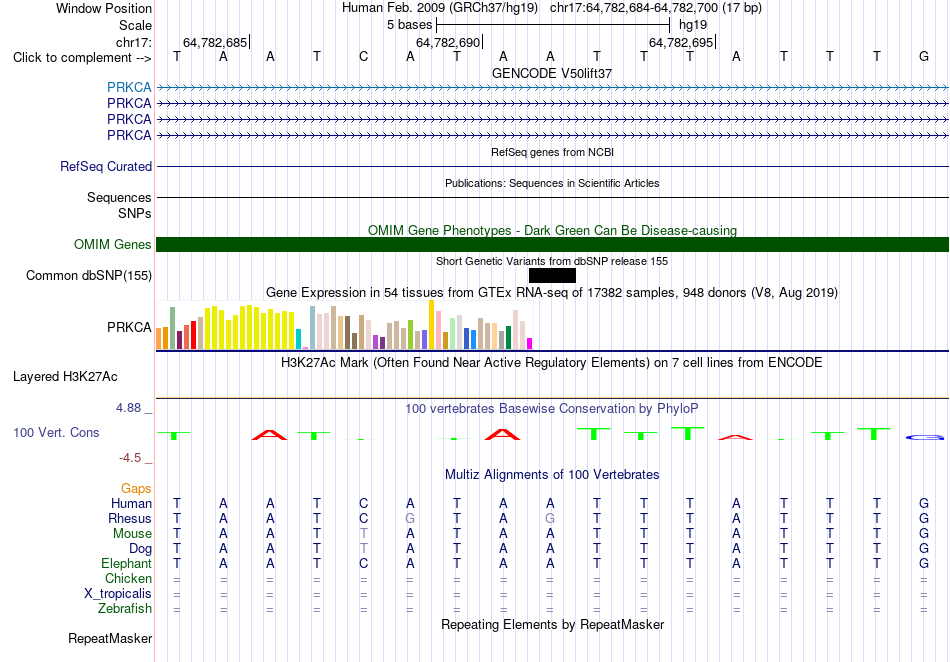Click the PRKCA label beside the GTEx chart

tap(129, 327)
